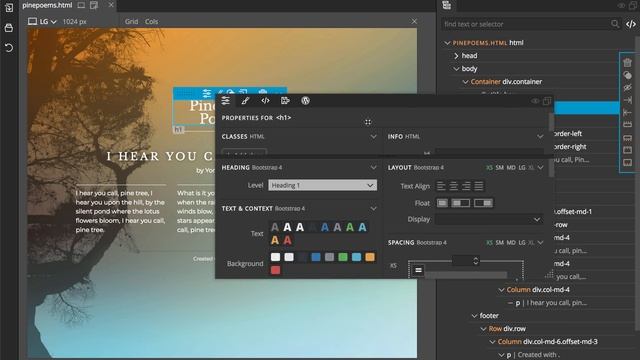Viewport: 640px width, 360px height.
Task: Click the save/print icon in the left sidebar
Action: pyautogui.click(x=9, y=28)
